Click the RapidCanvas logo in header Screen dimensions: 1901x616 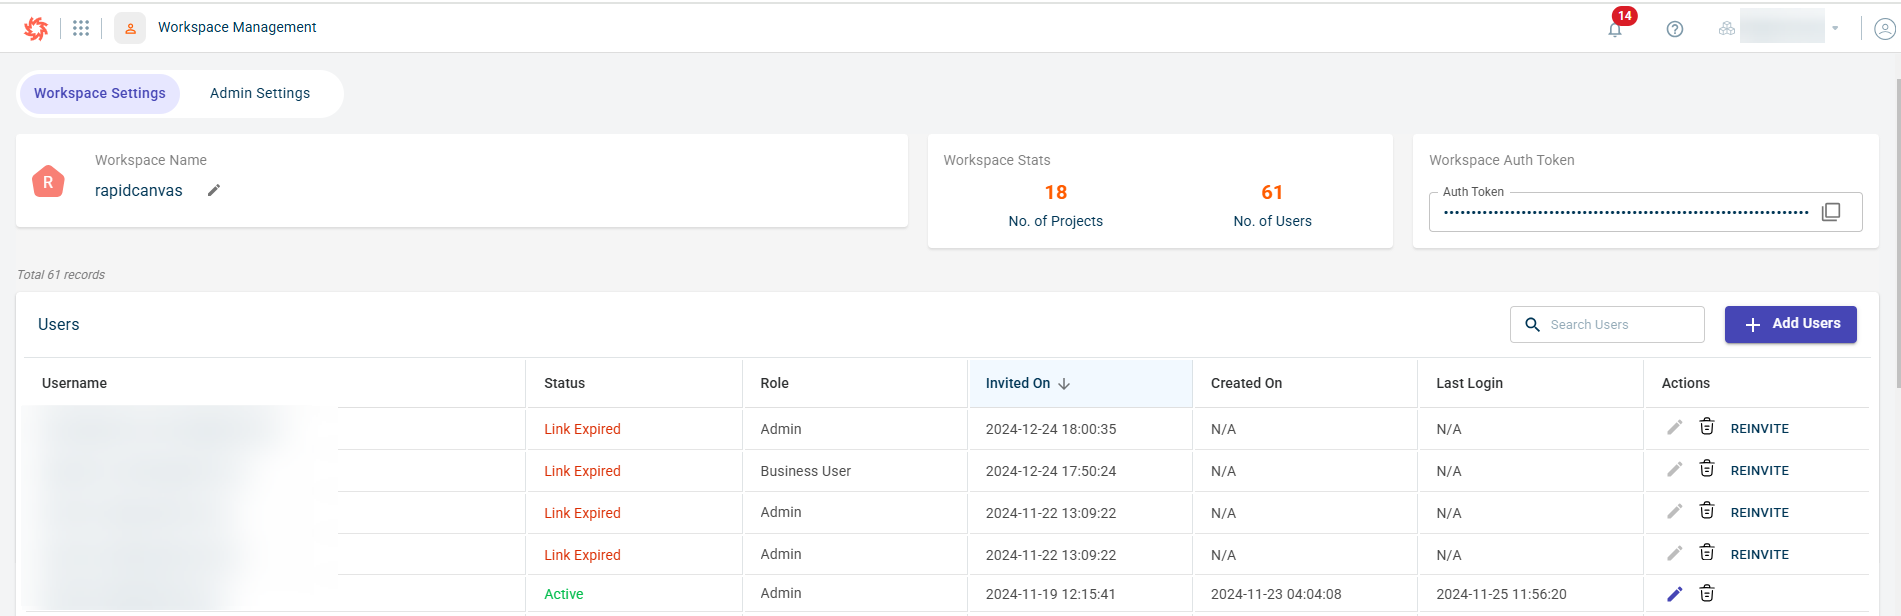pyautogui.click(x=36, y=28)
